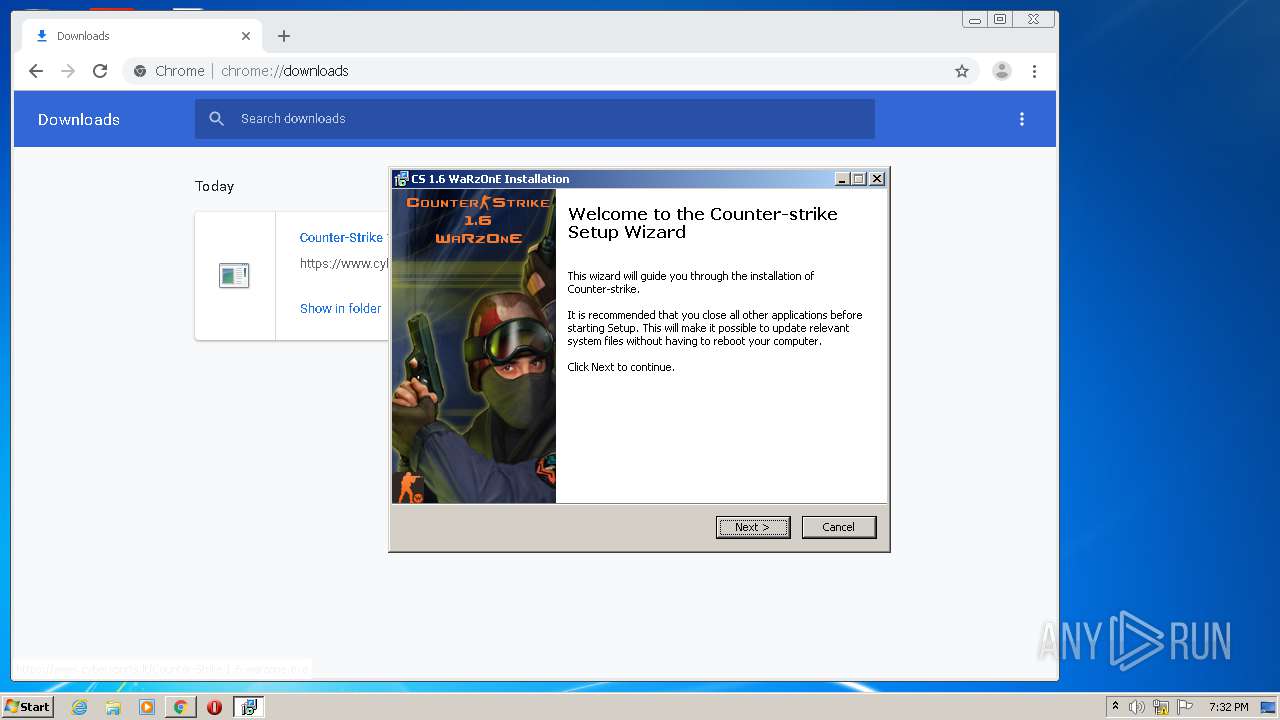Click Chrome's forward arrow
This screenshot has height=720, width=1280.
pyautogui.click(x=68, y=71)
